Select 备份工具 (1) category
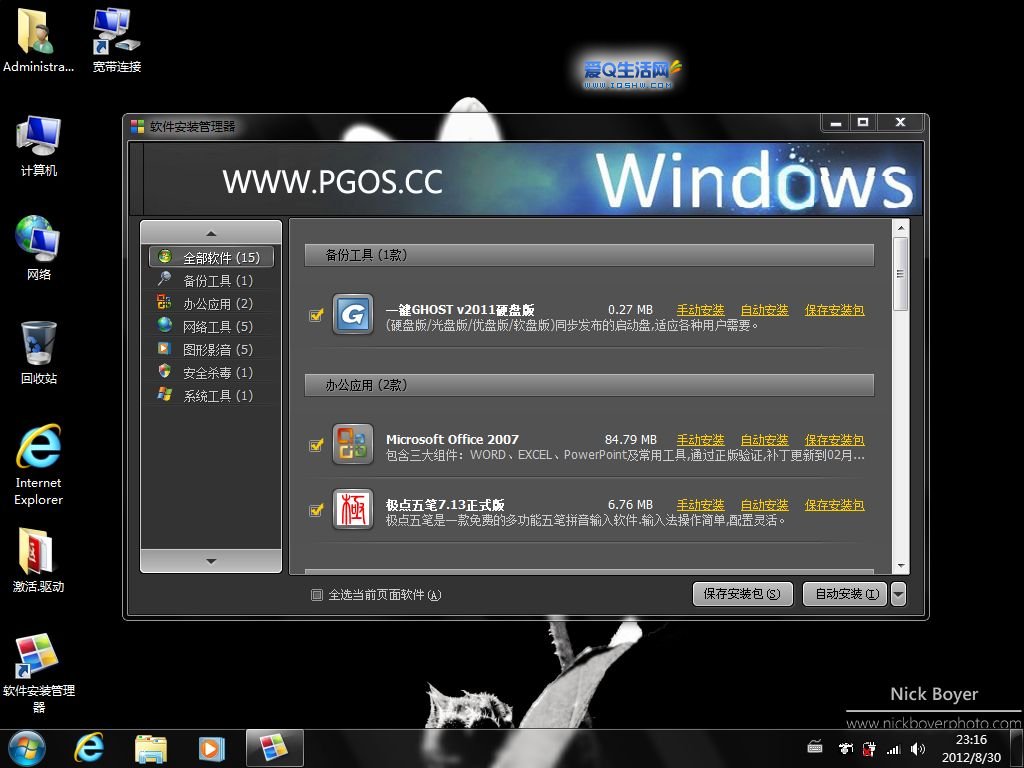The width and height of the screenshot is (1024, 768). click(x=211, y=280)
